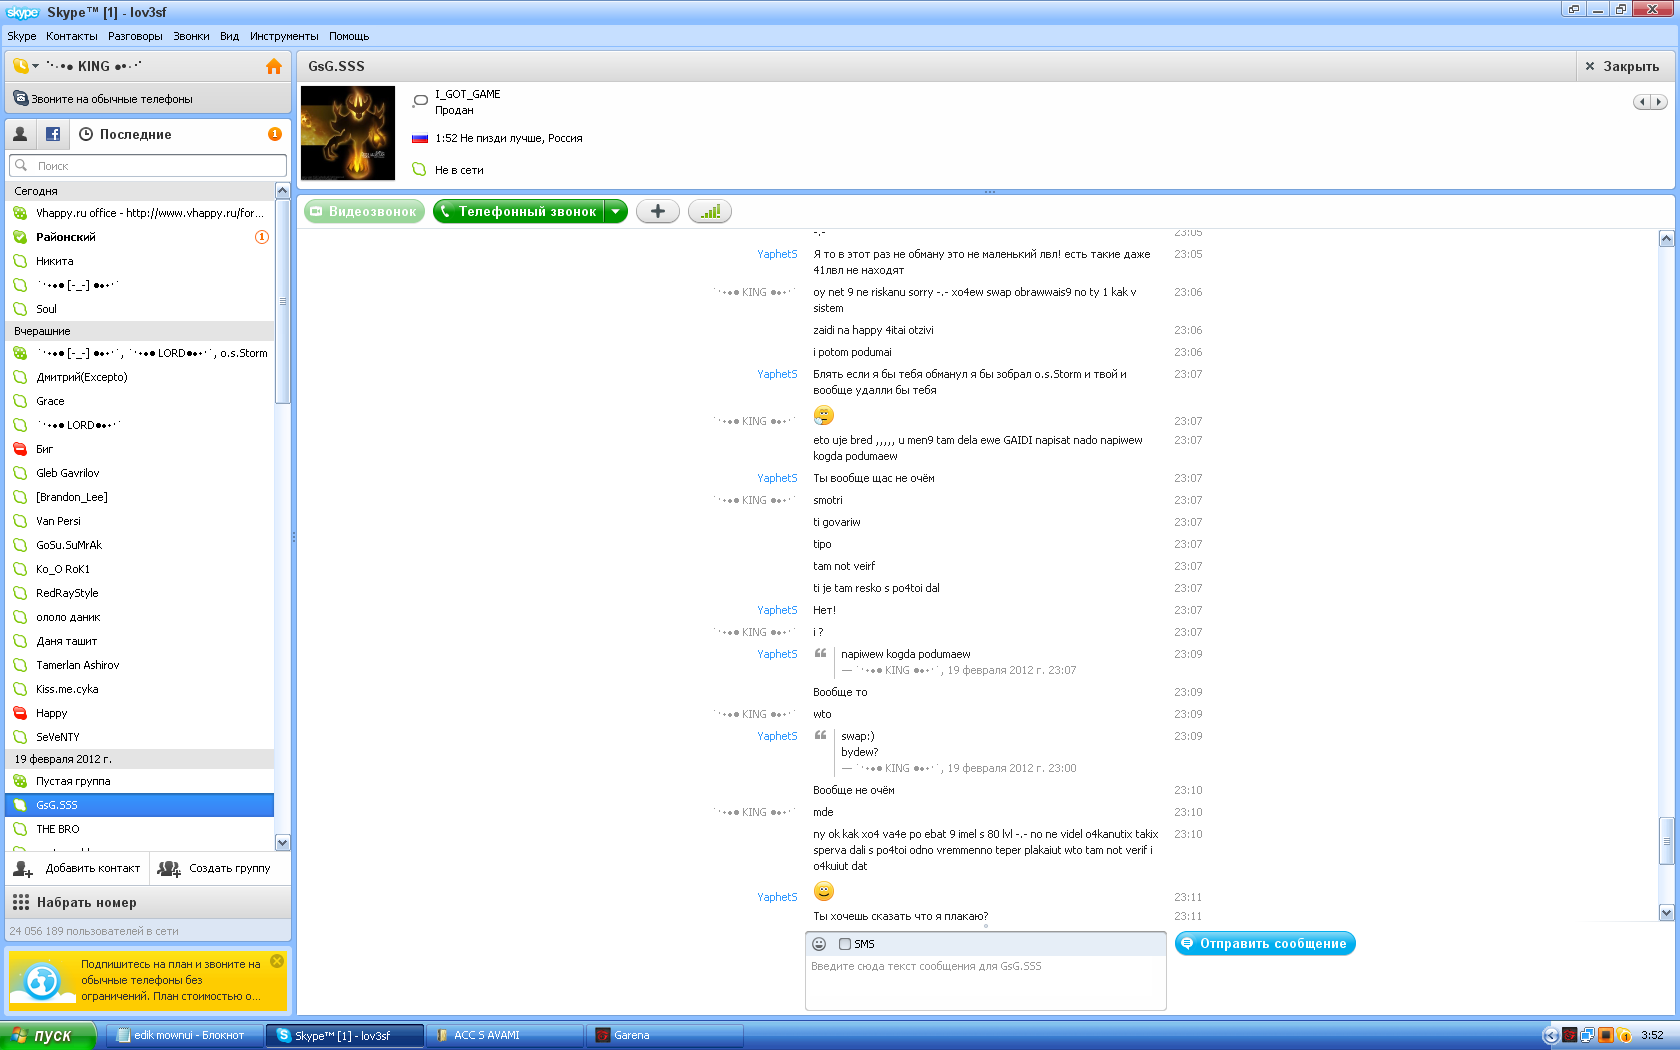Click the notification badge on Последние tab

pos(275,134)
